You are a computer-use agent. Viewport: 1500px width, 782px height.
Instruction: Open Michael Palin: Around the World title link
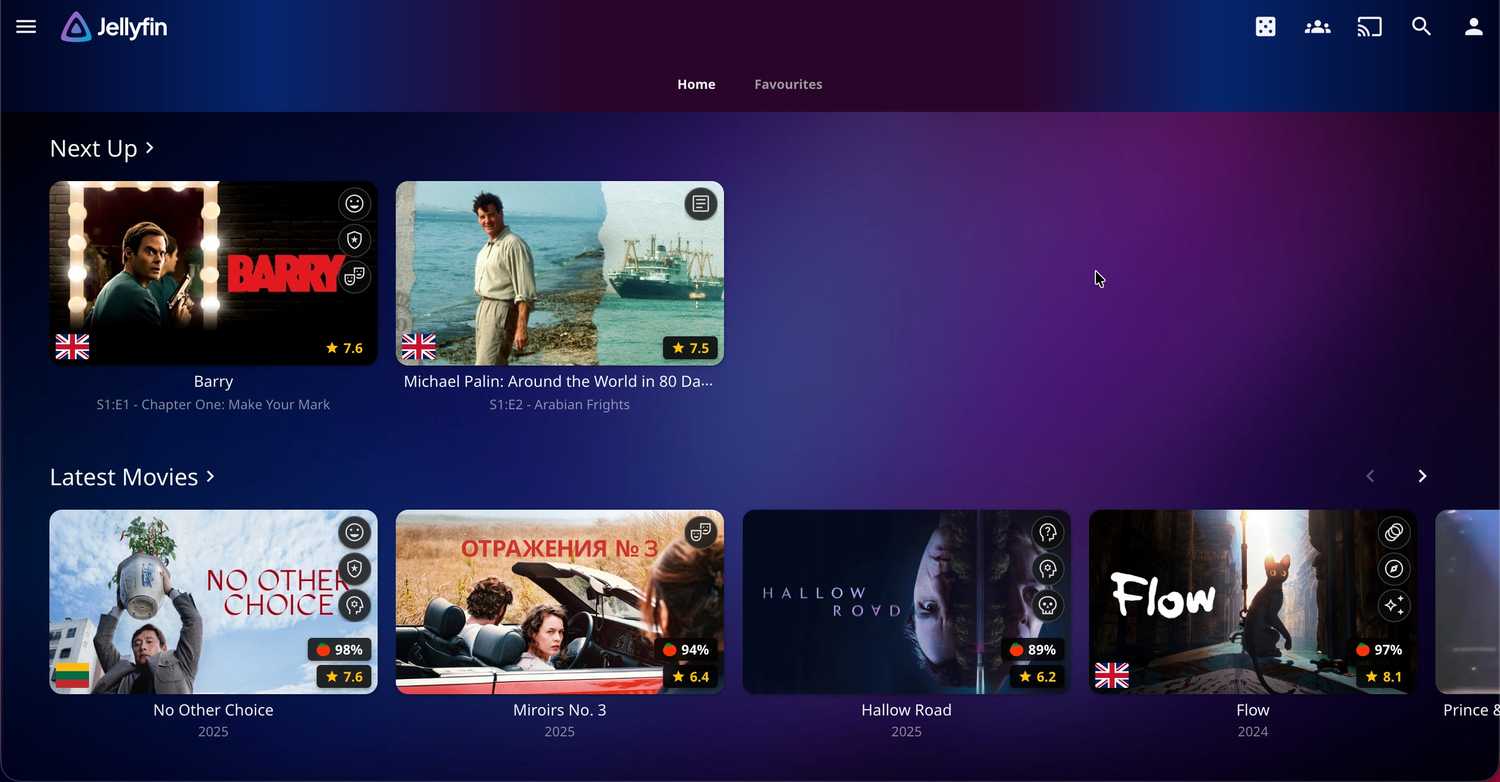click(x=559, y=381)
